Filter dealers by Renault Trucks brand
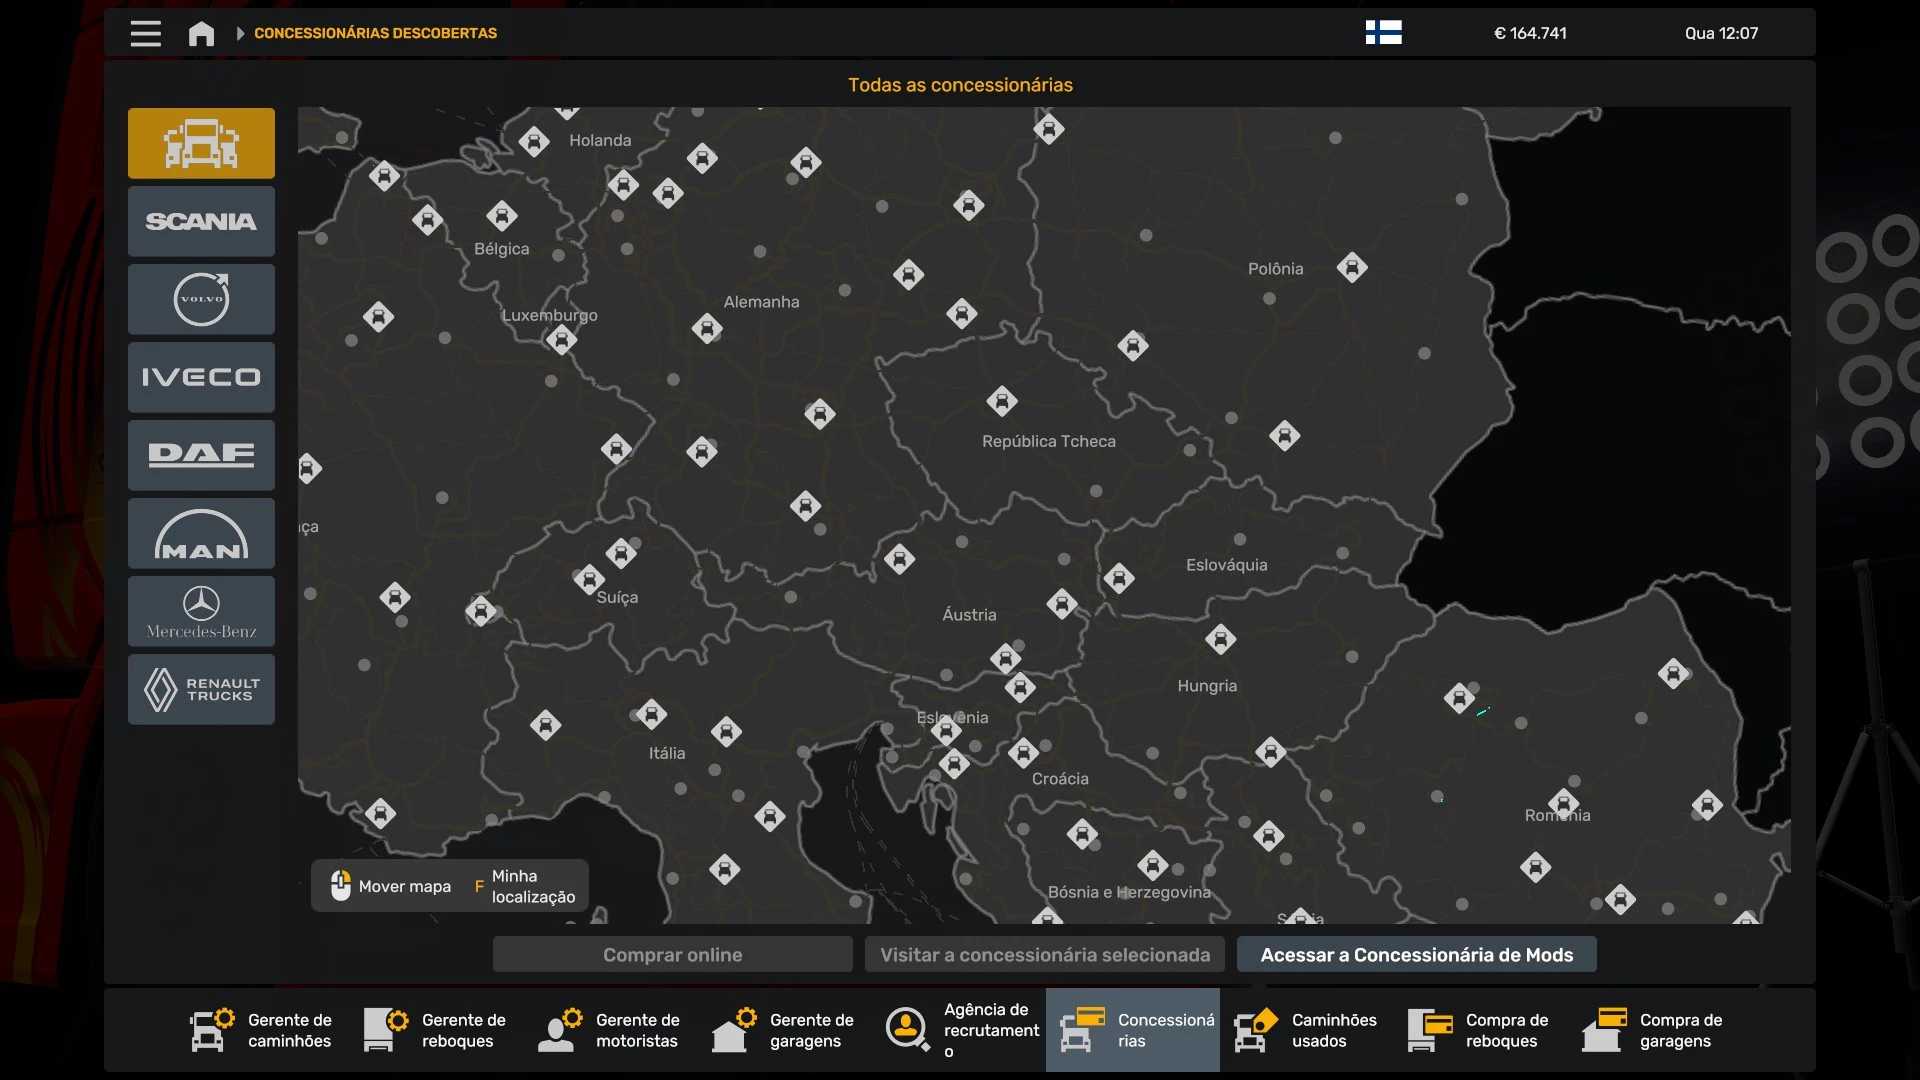The image size is (1920, 1080). point(201,689)
